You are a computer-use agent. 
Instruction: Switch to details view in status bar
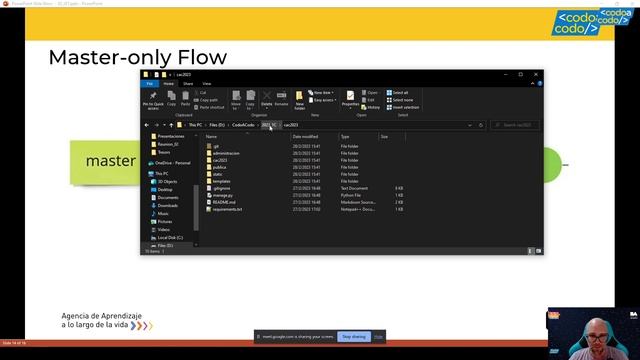click(530, 251)
